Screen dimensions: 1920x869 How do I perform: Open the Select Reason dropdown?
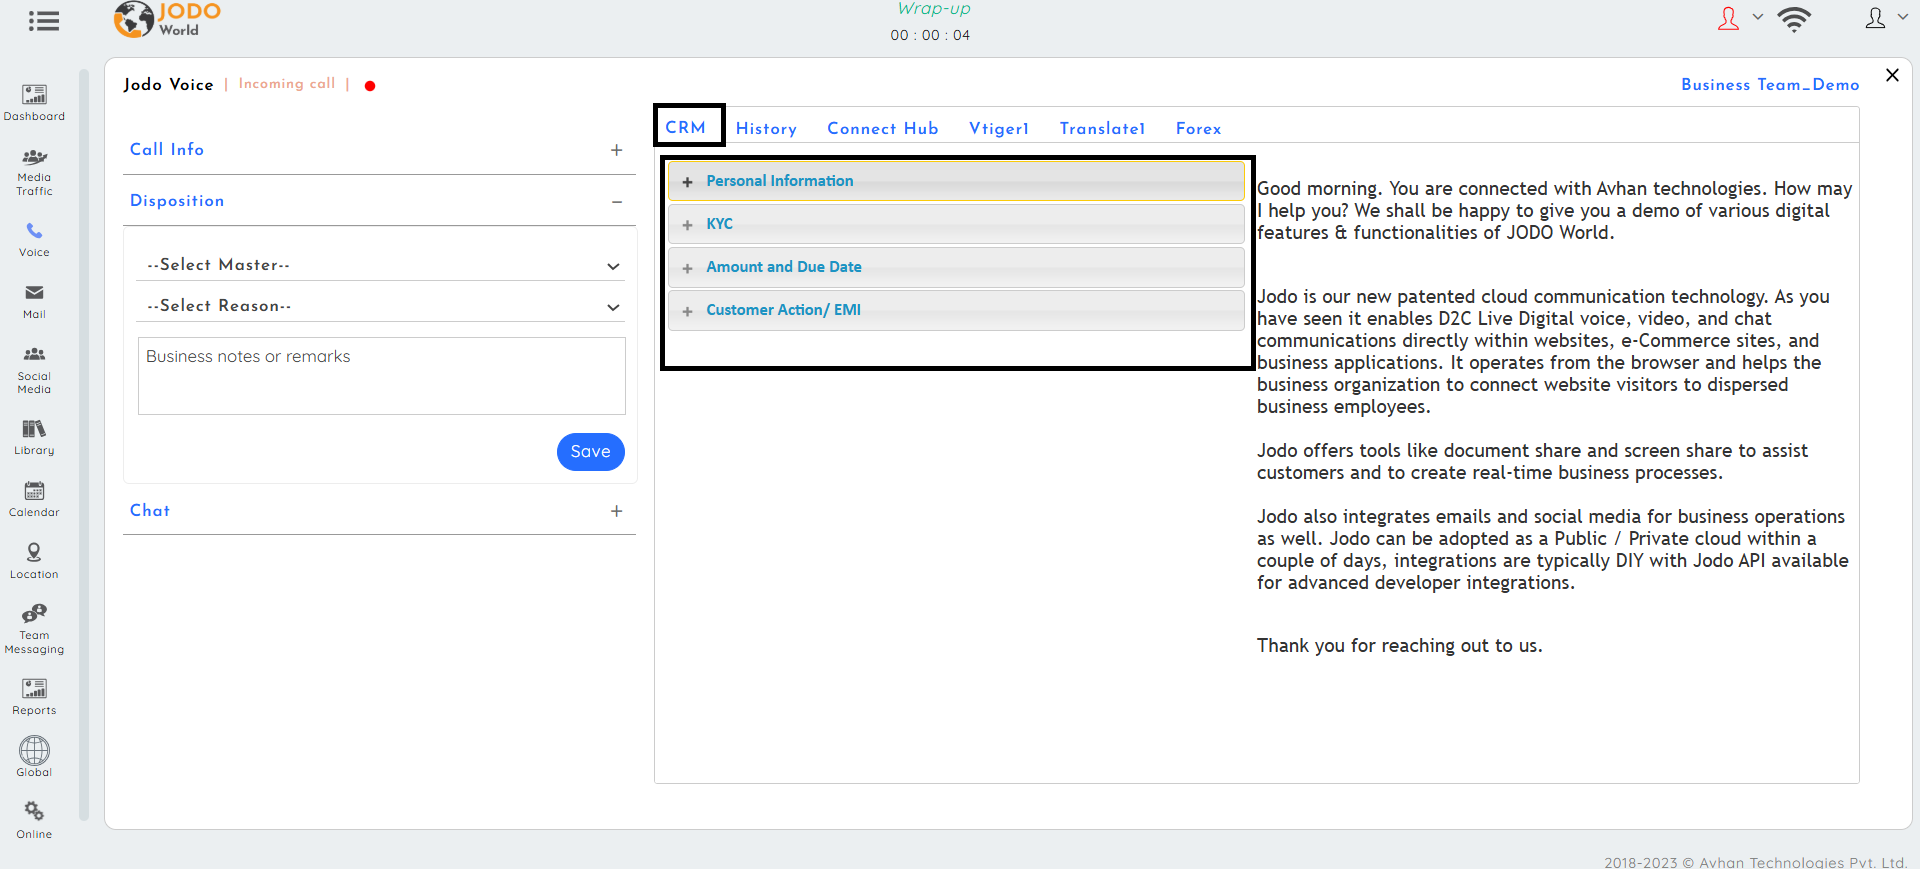click(x=380, y=306)
